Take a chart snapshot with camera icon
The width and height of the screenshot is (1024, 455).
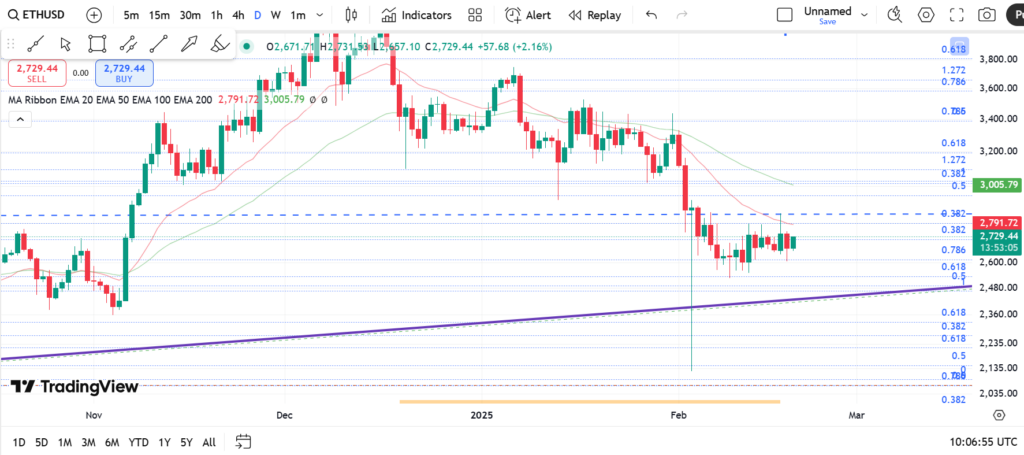tap(987, 15)
